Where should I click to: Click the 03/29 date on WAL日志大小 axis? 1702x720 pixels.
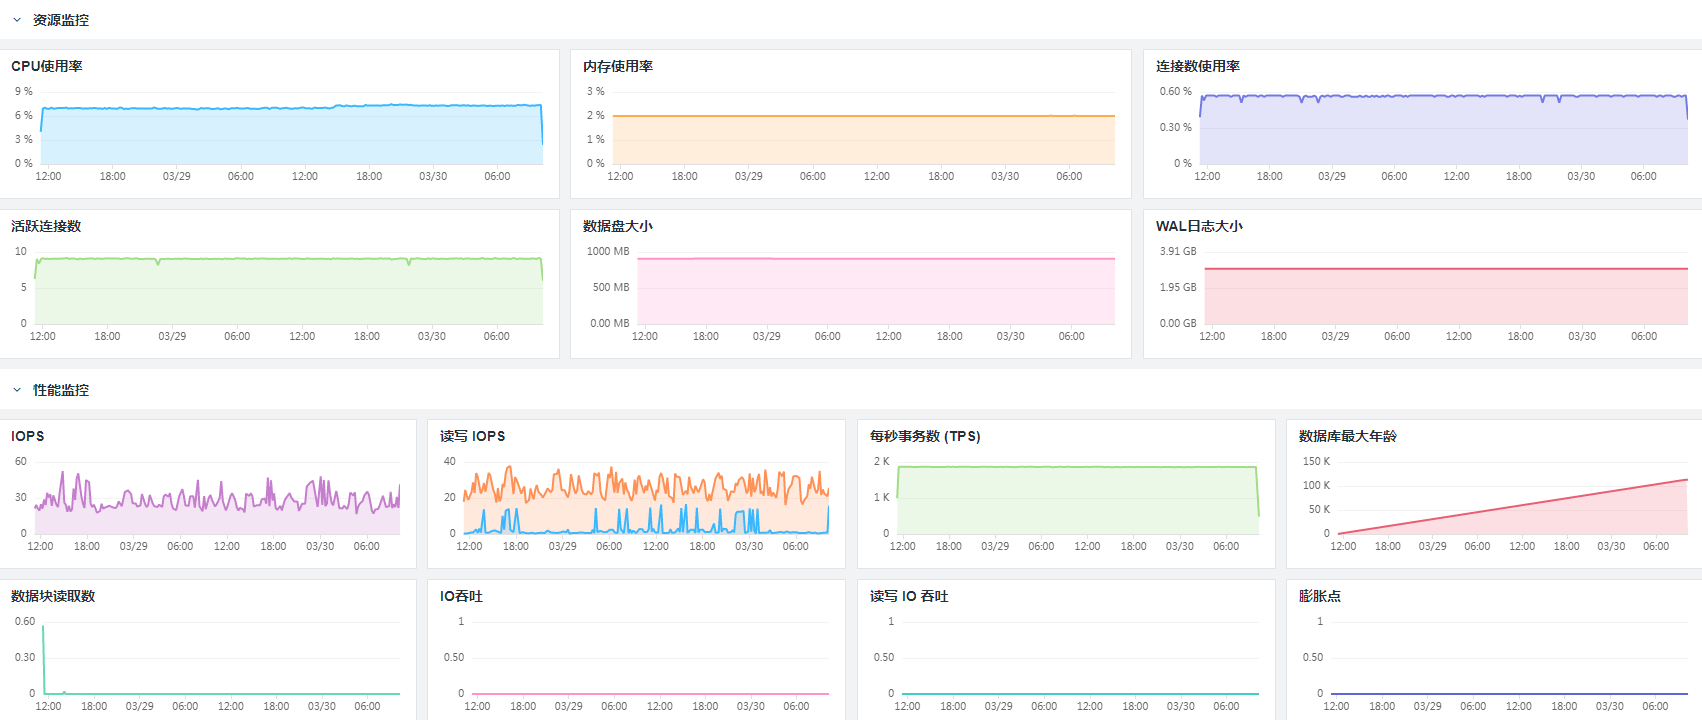coord(1335,336)
